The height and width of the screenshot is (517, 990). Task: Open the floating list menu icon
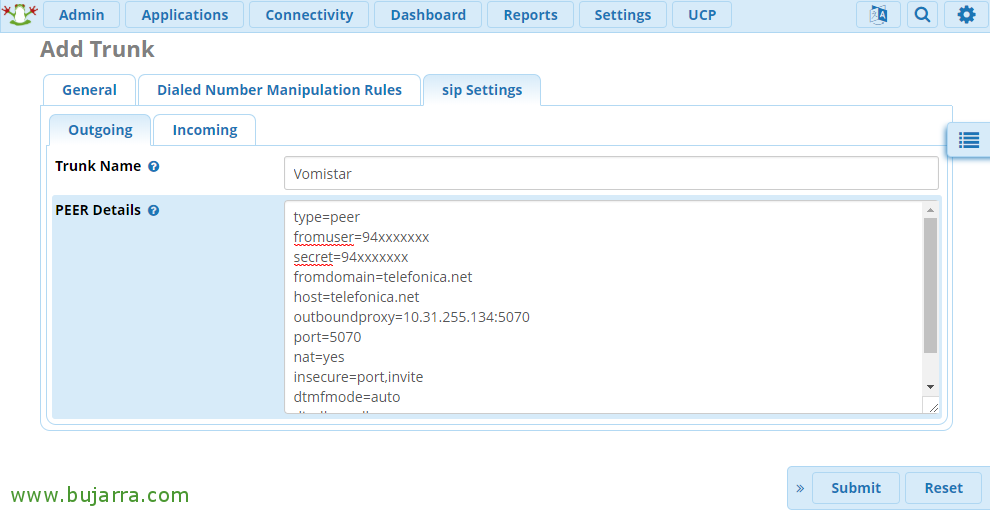coord(969,140)
